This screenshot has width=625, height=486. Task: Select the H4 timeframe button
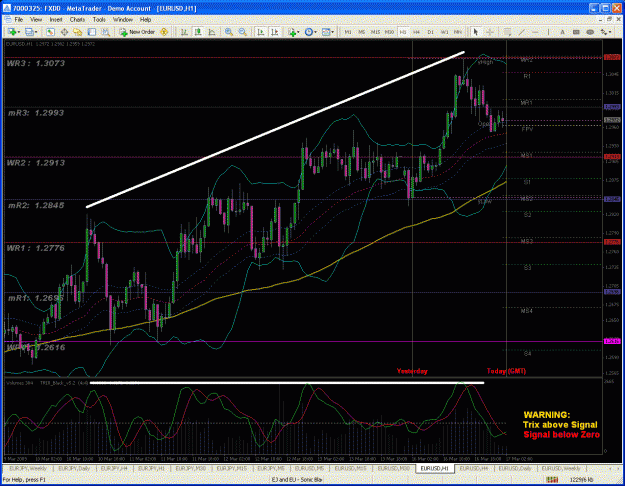coord(417,32)
